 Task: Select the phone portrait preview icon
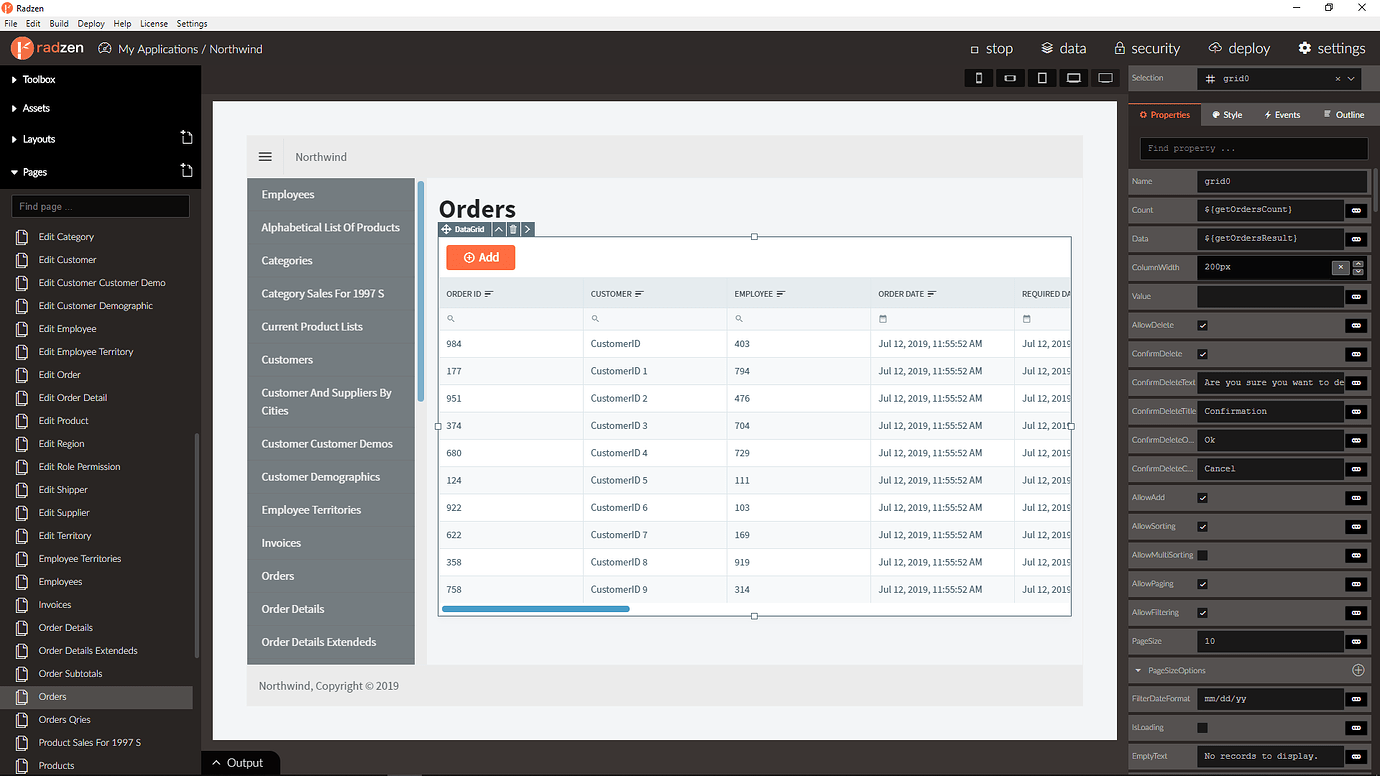(x=978, y=77)
